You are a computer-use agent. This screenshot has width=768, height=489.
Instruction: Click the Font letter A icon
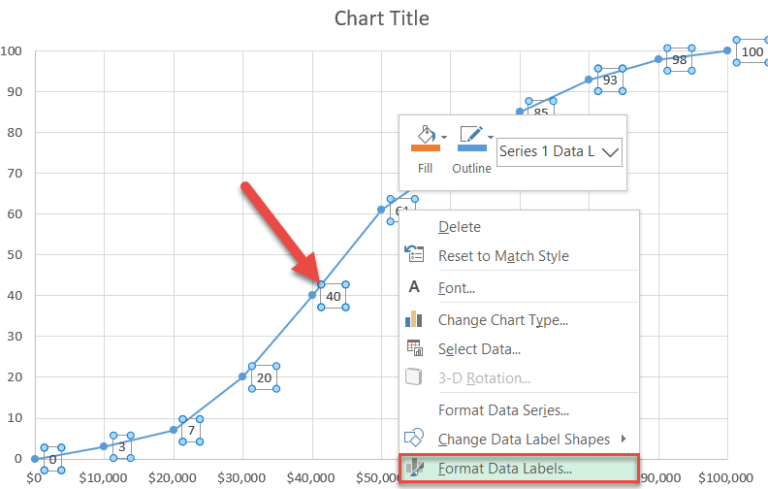[x=414, y=287]
